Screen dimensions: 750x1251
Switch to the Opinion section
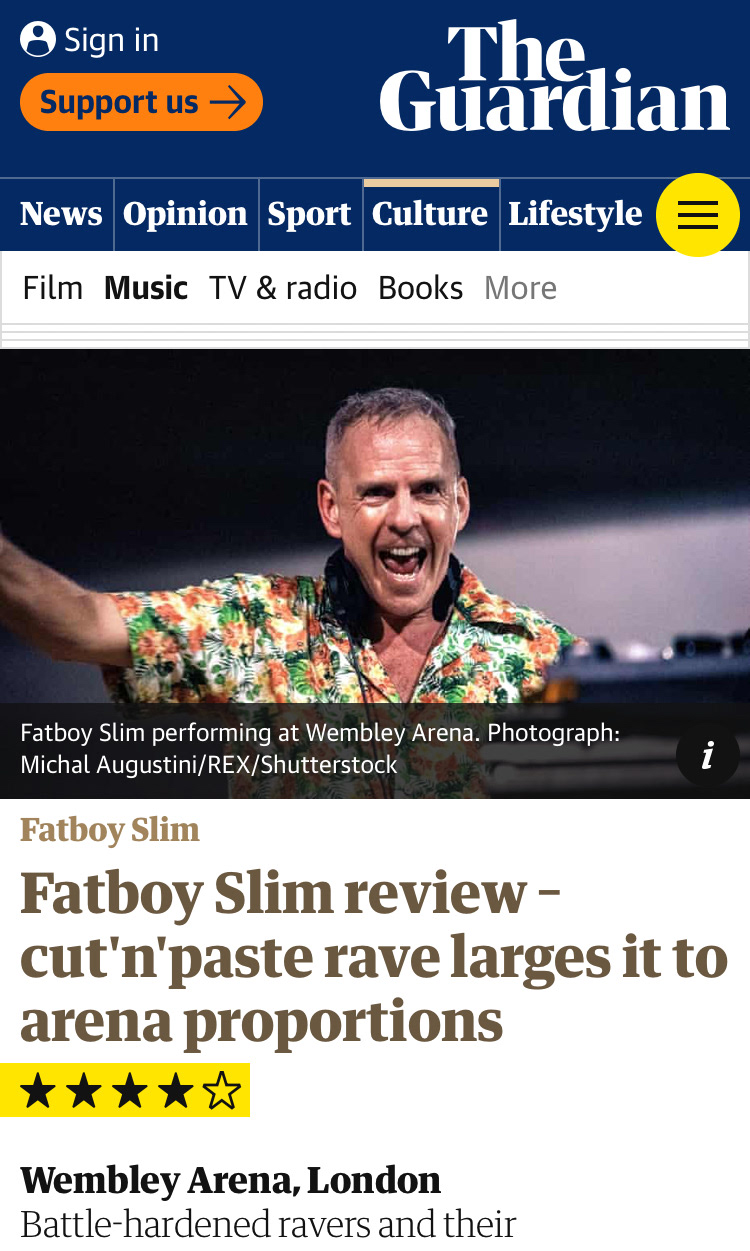coord(186,214)
